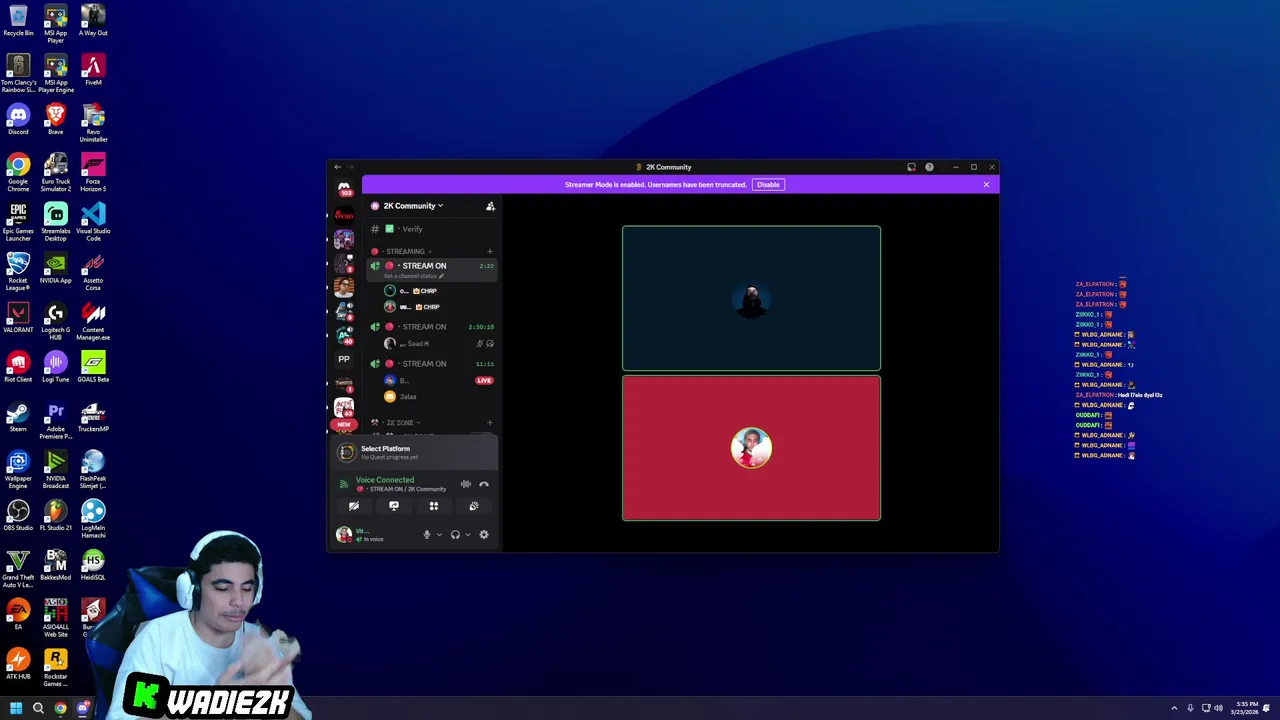The width and height of the screenshot is (1280, 720).
Task: Open taskbar Search
Action: coord(38,709)
